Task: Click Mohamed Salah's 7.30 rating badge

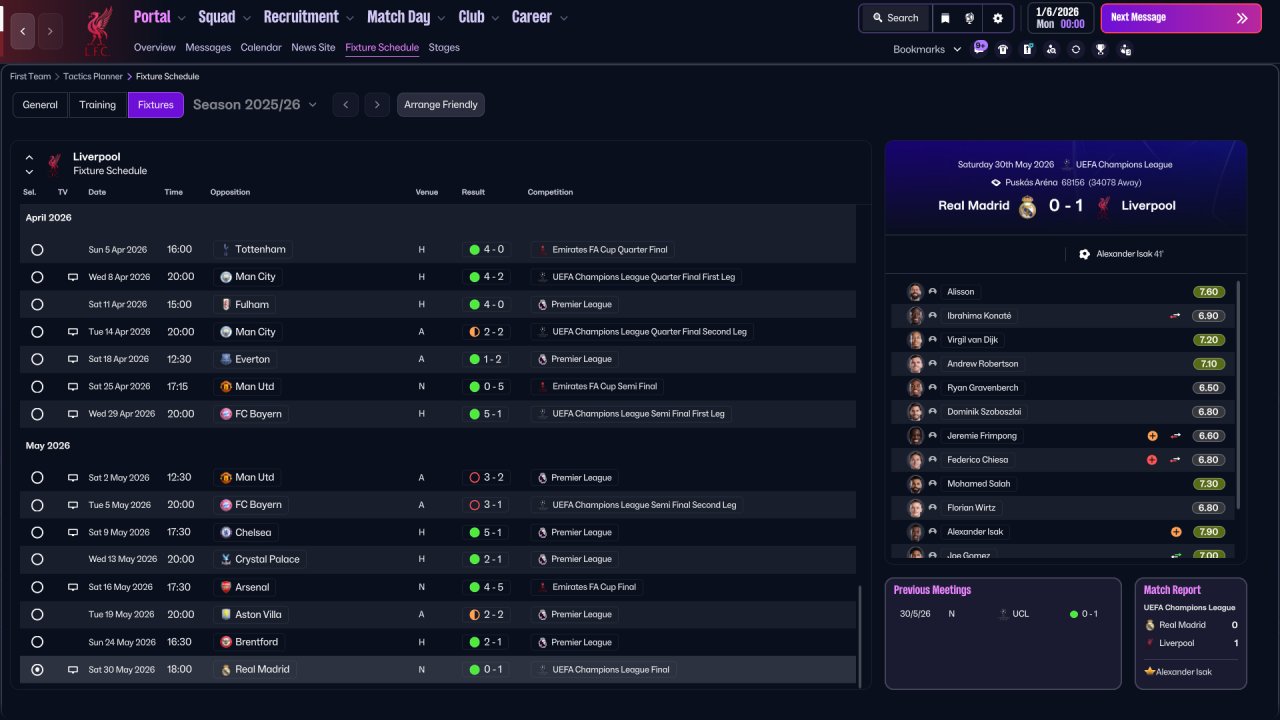Action: [1209, 484]
